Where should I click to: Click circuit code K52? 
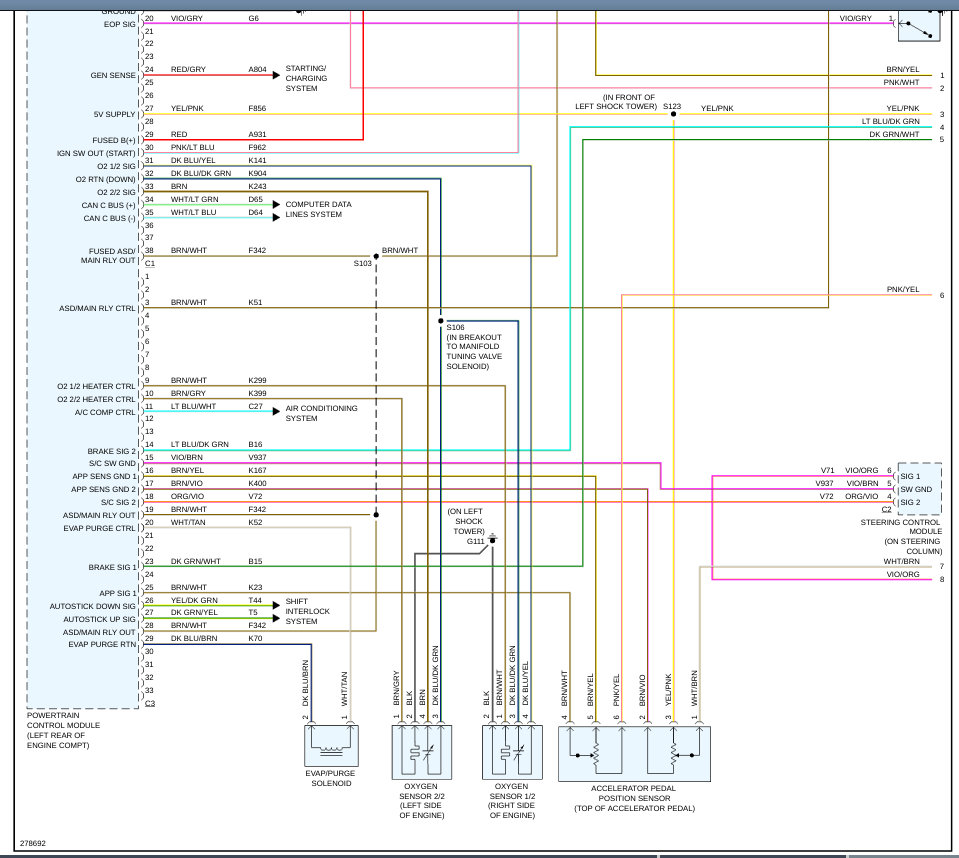255,522
